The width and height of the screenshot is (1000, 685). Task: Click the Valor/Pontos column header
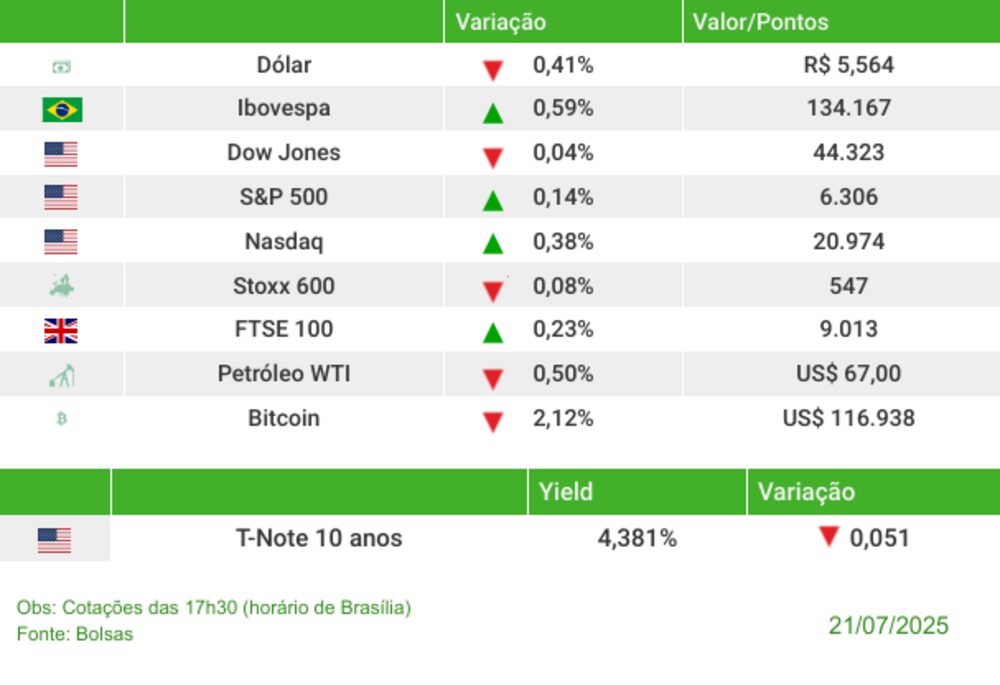coord(760,22)
